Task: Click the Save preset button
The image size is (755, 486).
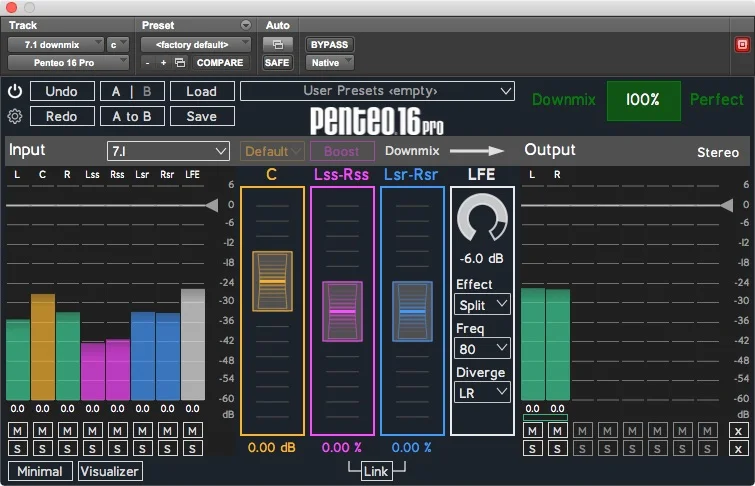Action: coord(202,117)
